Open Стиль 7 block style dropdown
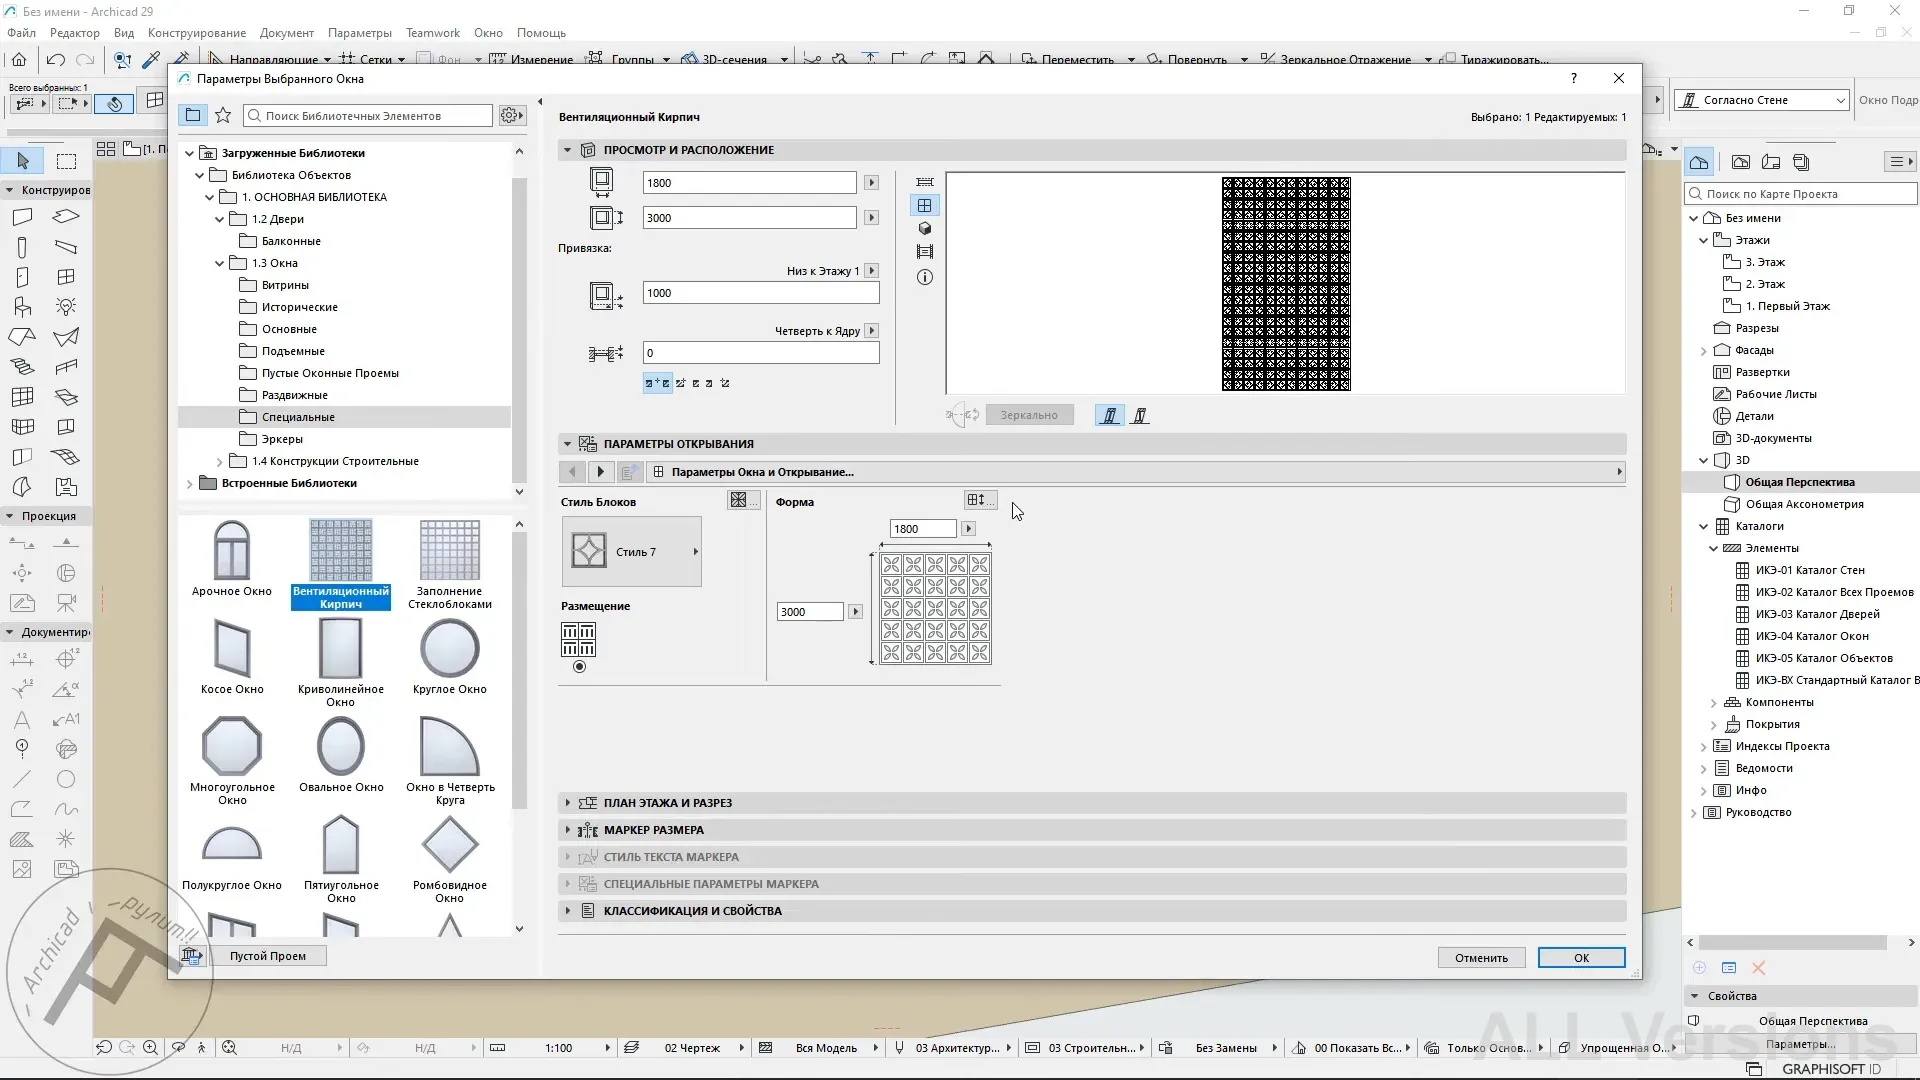Viewport: 1920px width, 1080px height. pos(632,552)
